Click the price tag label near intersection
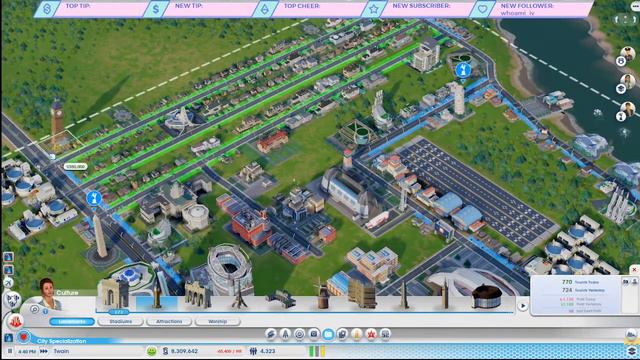Viewport: 640px width, 360px height. click(76, 167)
